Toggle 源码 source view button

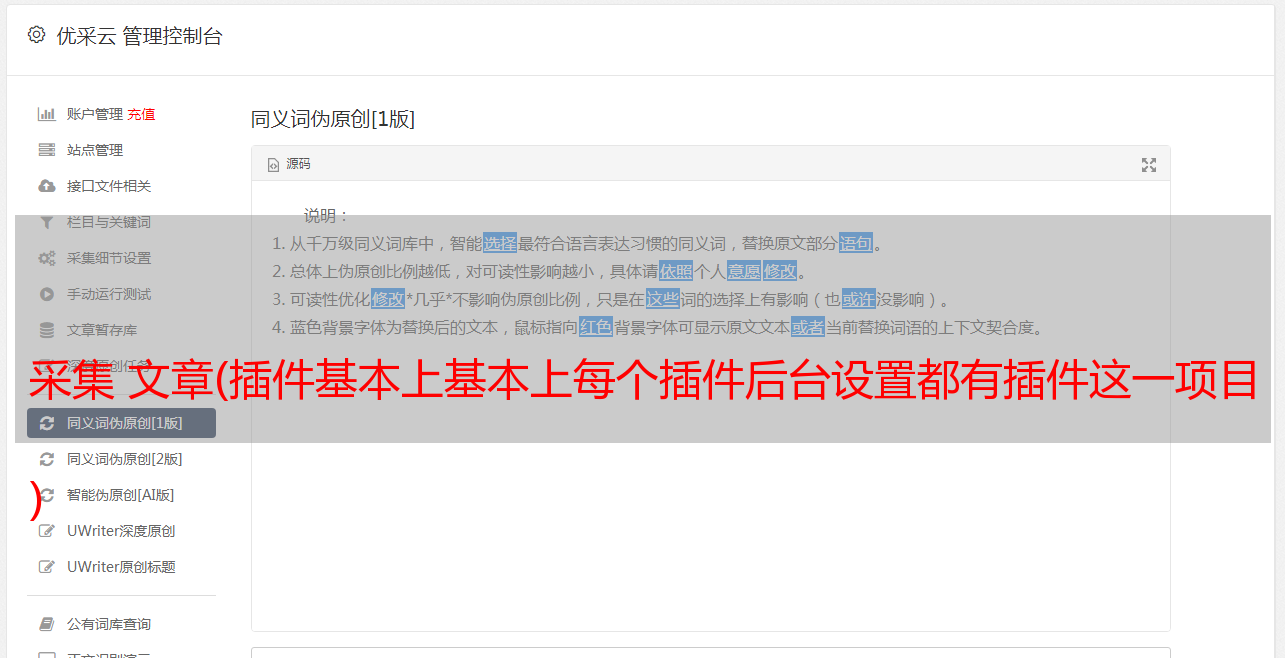click(x=289, y=164)
